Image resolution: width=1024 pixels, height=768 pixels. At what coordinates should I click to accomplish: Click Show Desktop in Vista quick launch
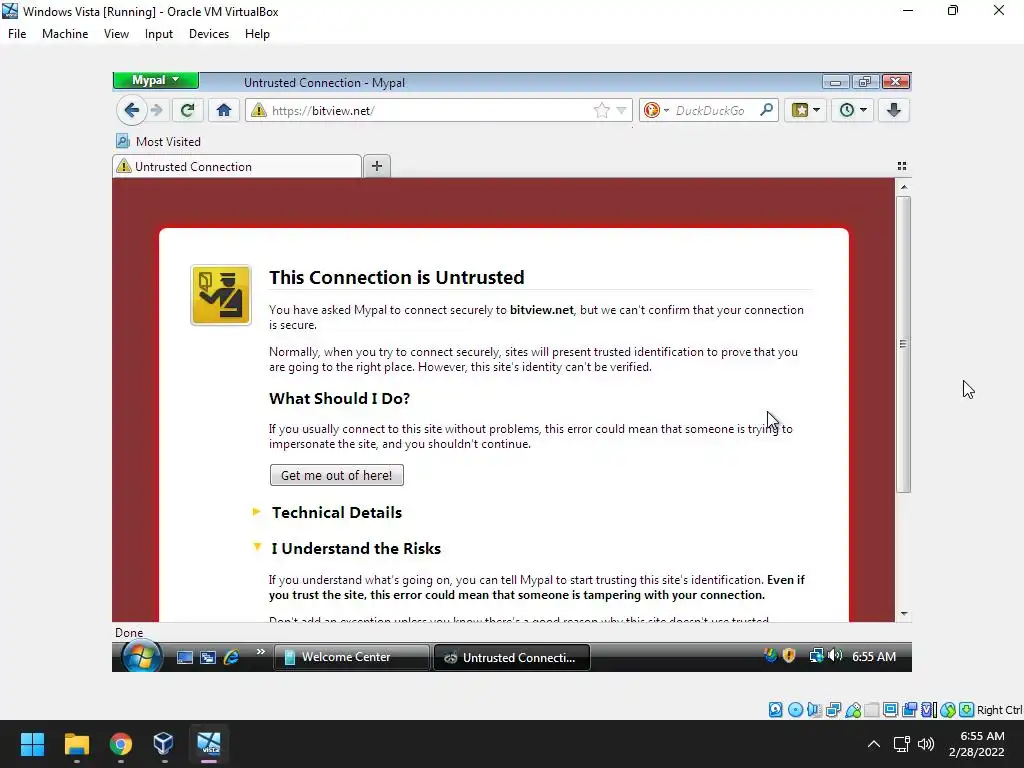pyautogui.click(x=185, y=658)
